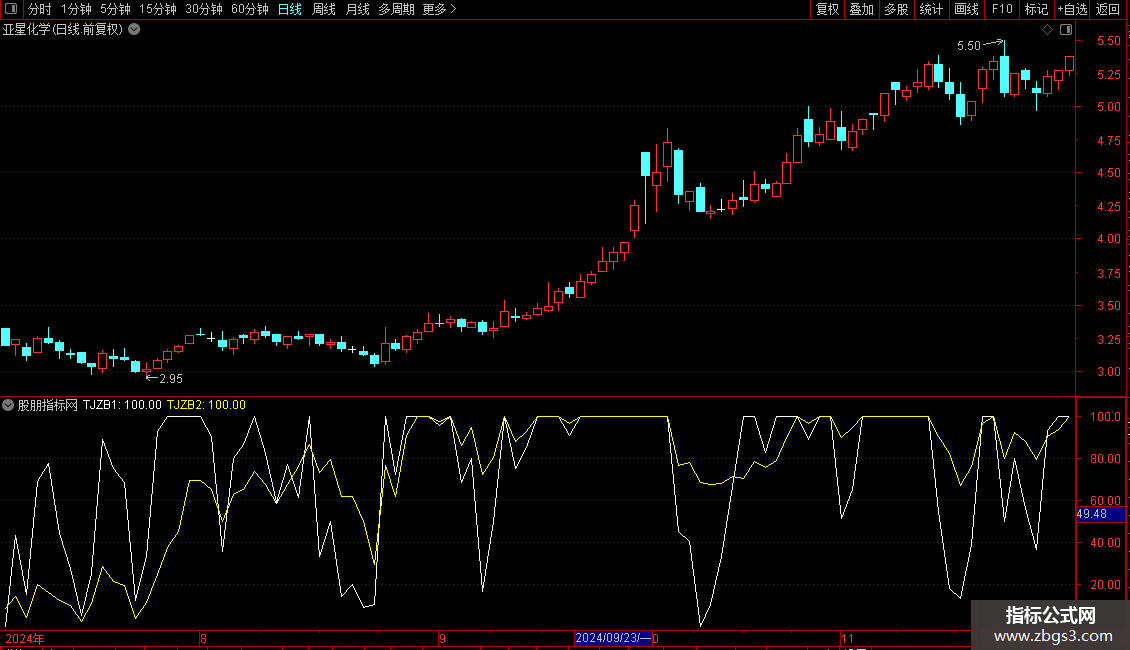Select the 60分钟 period tab
Viewport: 1130px width, 650px height.
click(x=249, y=9)
